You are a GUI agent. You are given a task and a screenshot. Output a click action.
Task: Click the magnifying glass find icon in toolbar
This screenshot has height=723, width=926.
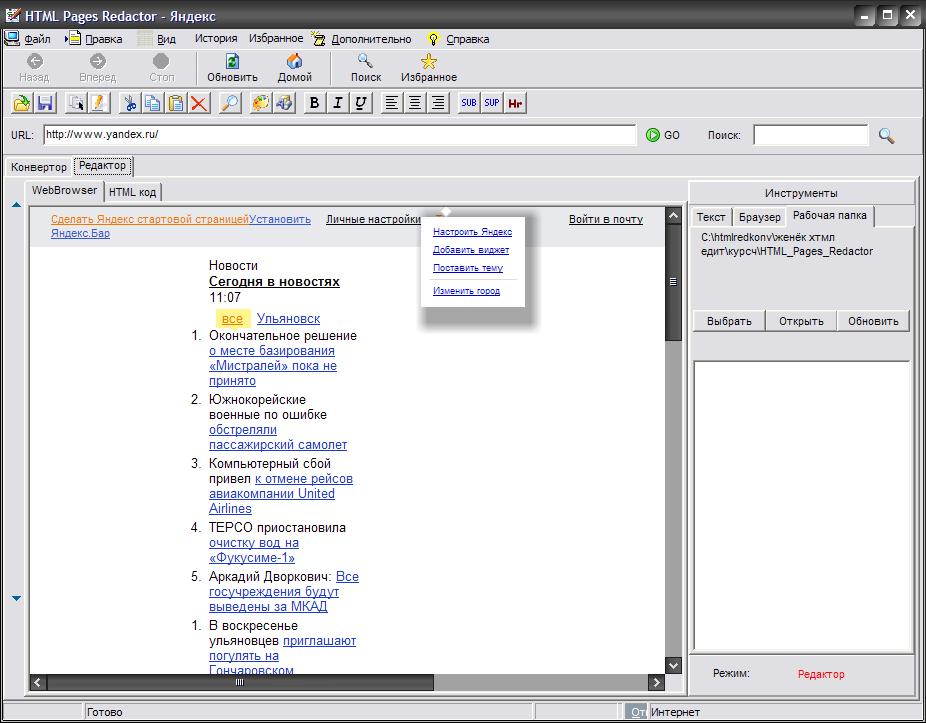(230, 103)
